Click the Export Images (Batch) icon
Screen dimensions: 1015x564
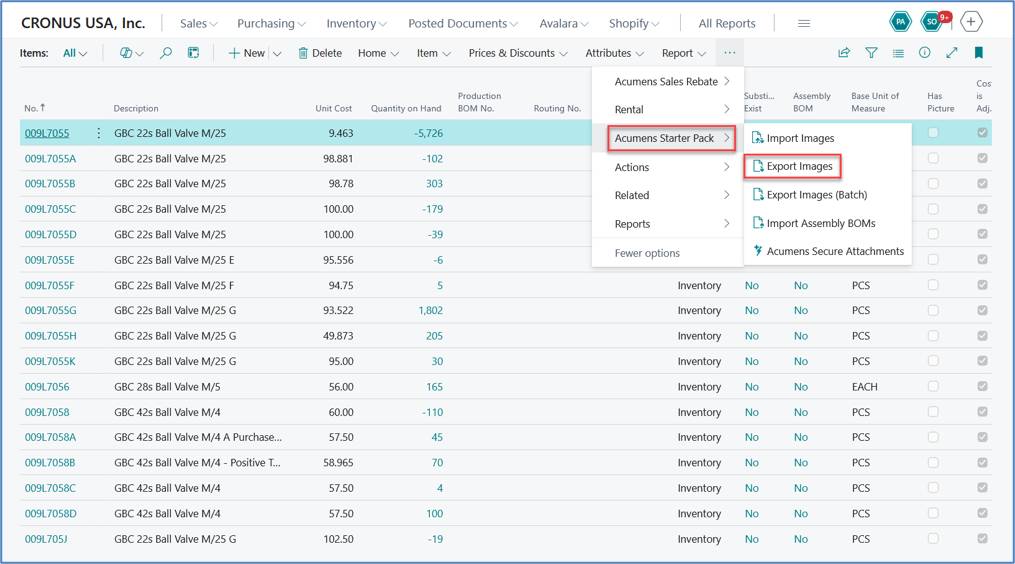click(x=757, y=194)
